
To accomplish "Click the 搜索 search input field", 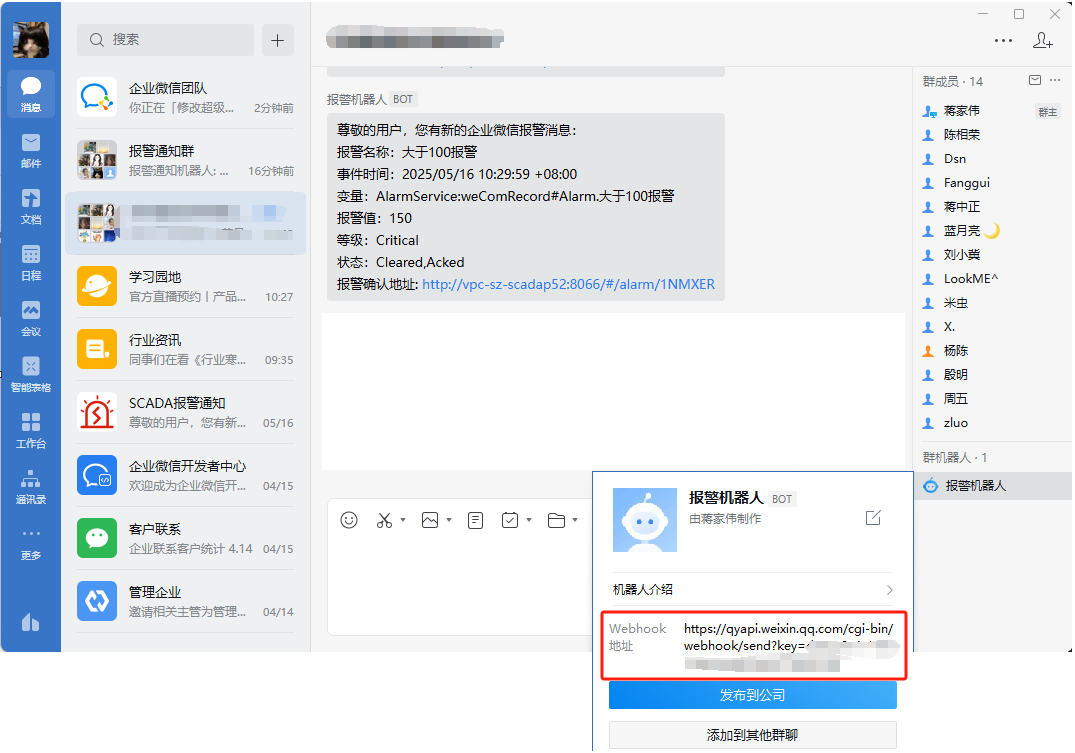I will [x=165, y=39].
